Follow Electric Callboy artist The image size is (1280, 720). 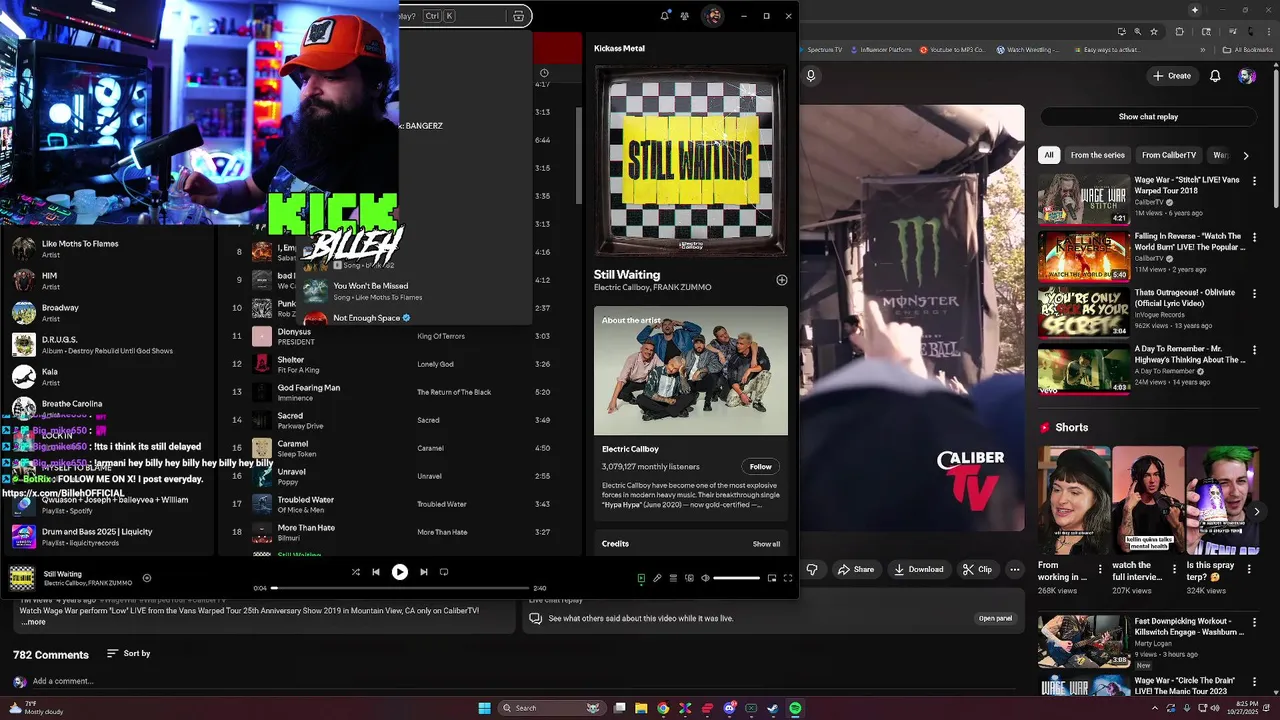pos(761,466)
